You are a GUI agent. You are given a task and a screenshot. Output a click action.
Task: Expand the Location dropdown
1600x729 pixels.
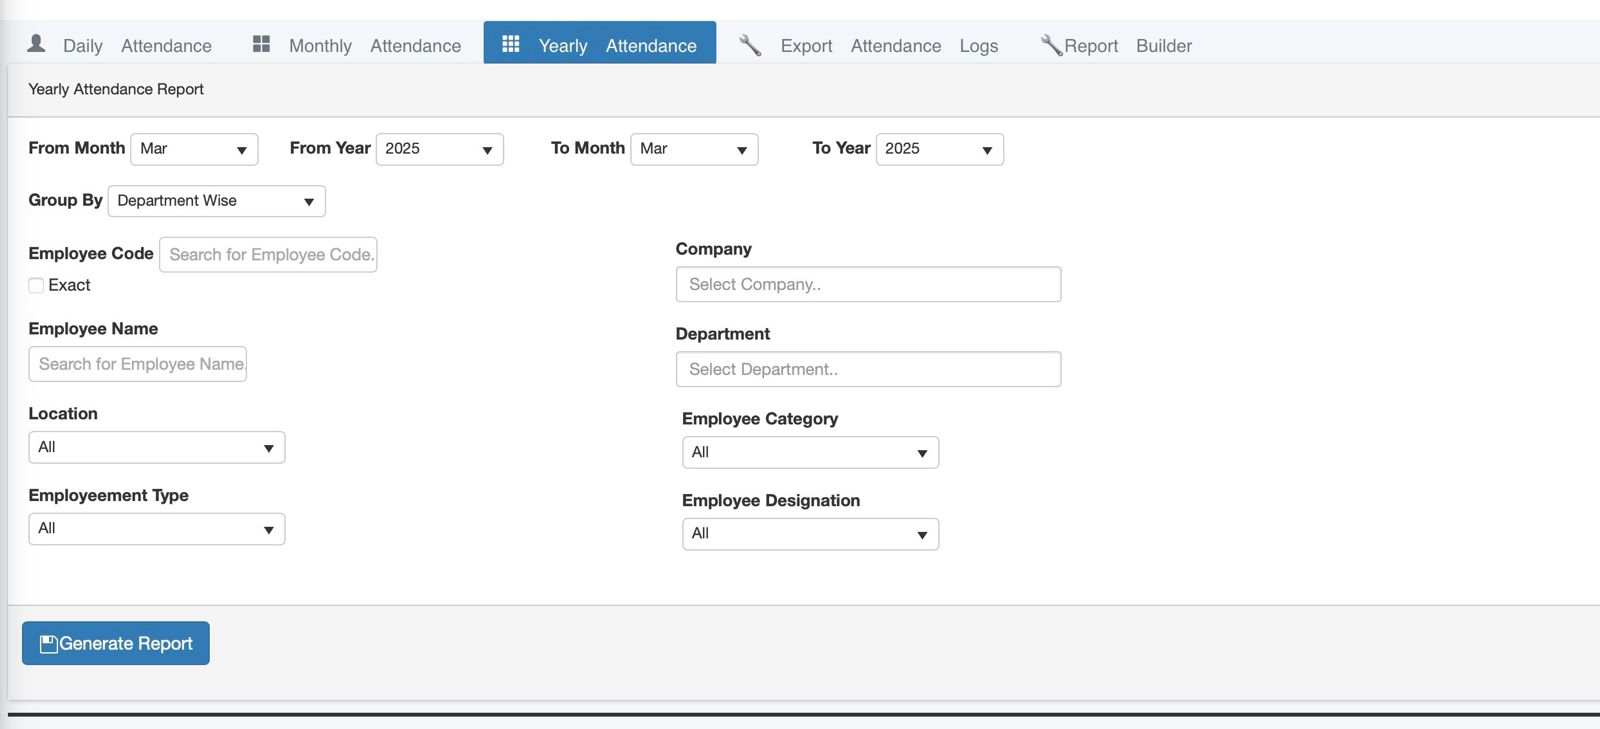click(156, 447)
